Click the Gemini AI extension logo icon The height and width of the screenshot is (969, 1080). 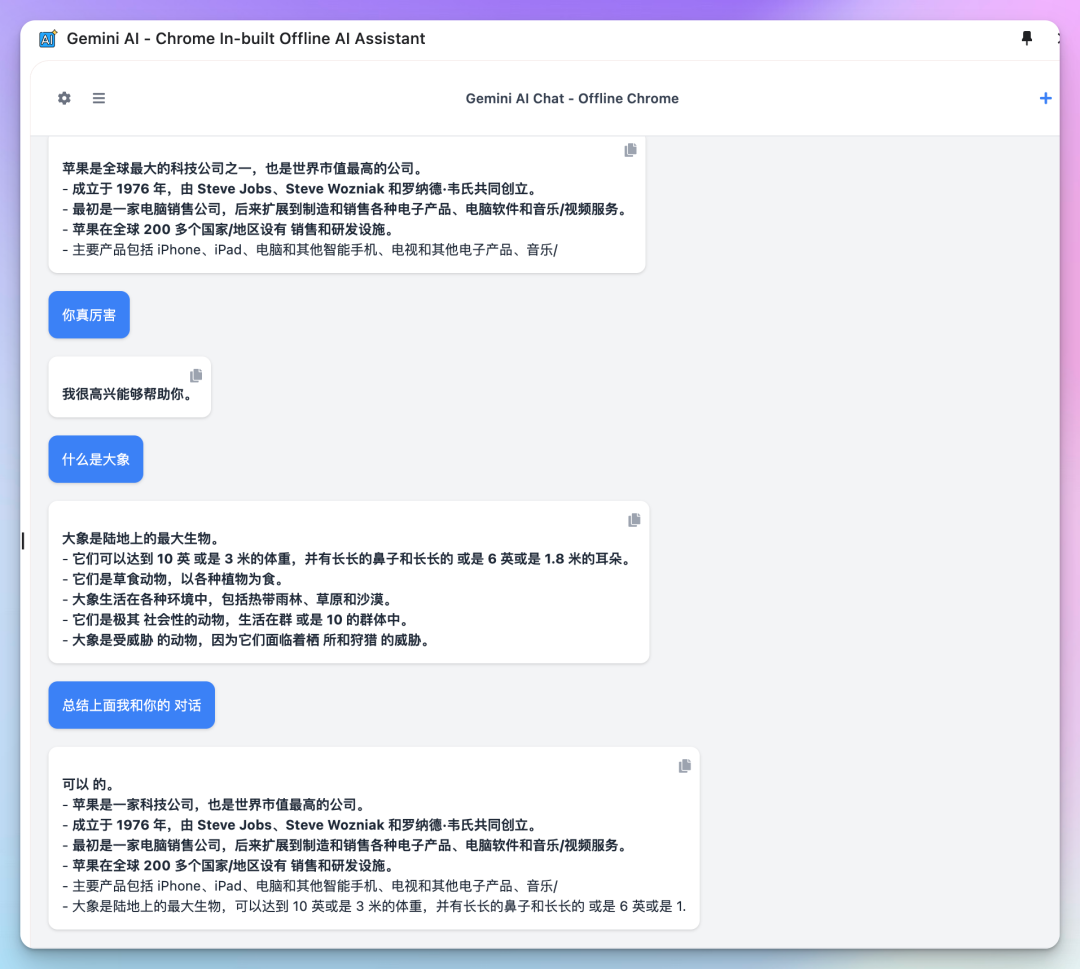click(47, 38)
